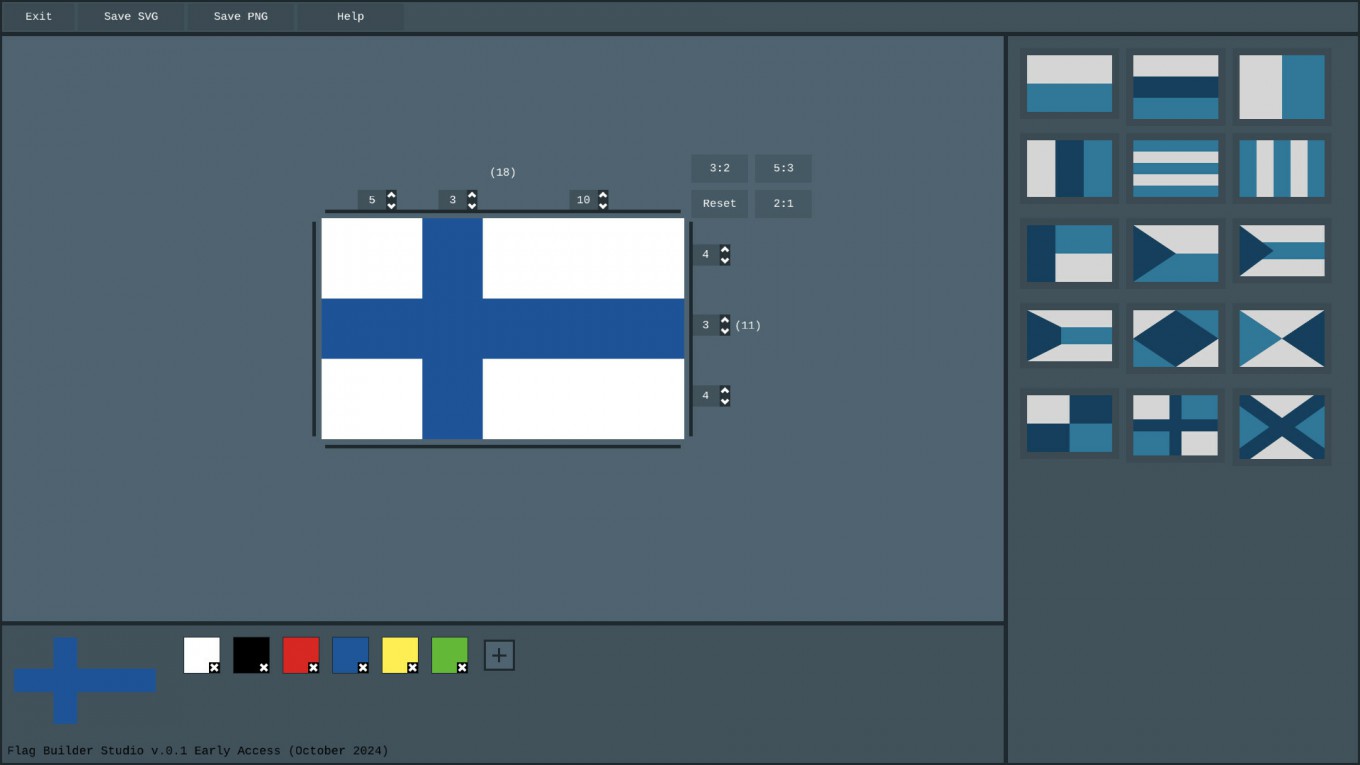Select the vertical tricolor flag template
This screenshot has height=765, width=1360.
pos(1069,168)
